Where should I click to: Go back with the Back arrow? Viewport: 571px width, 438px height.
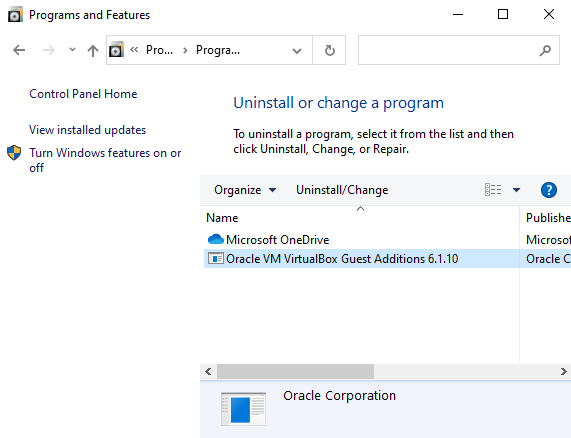tap(19, 50)
